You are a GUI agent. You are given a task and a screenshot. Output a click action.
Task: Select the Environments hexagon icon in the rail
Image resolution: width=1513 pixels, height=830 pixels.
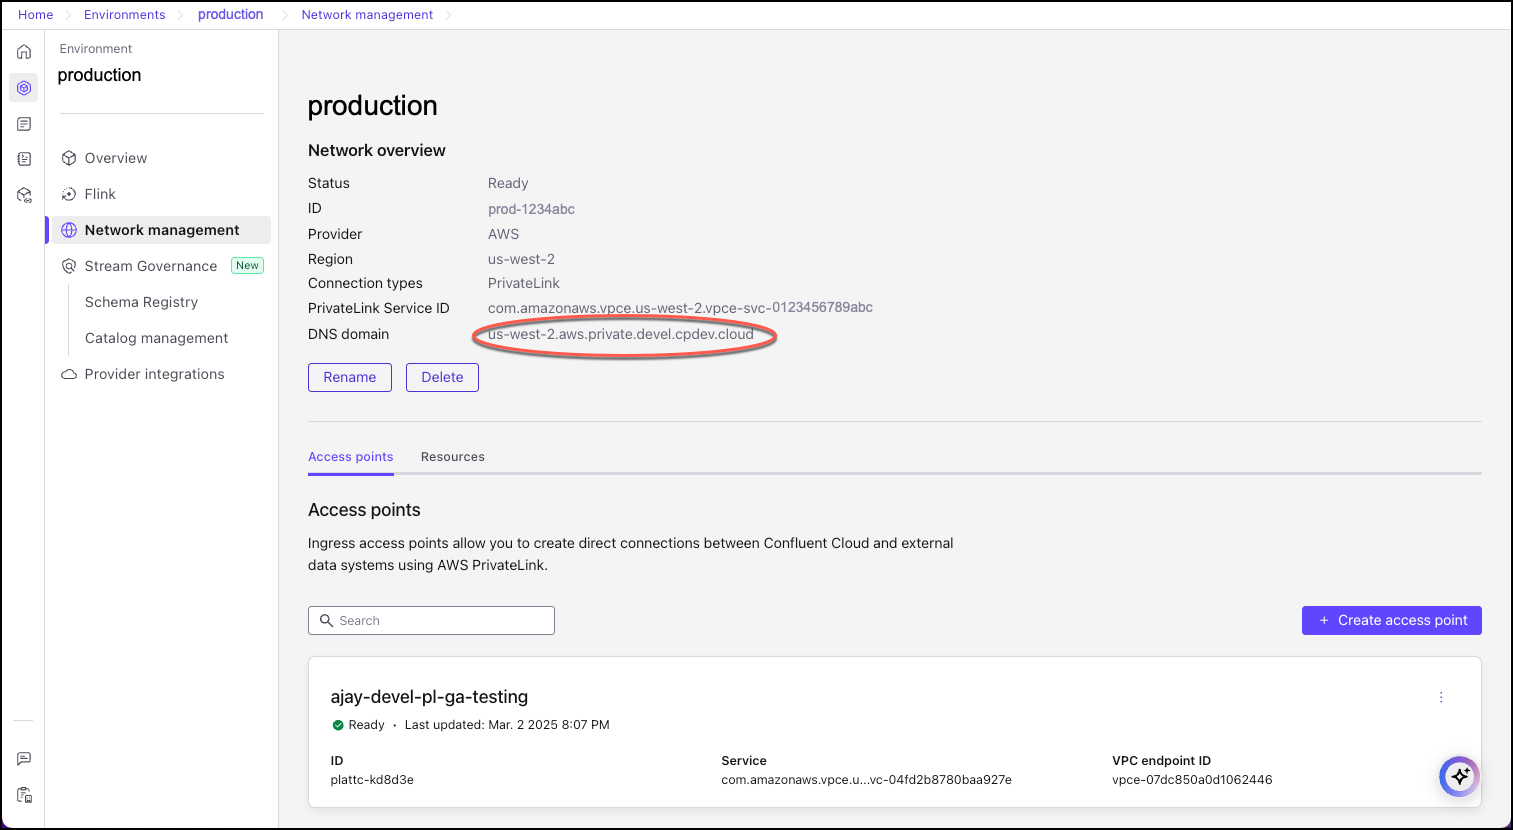(x=23, y=87)
